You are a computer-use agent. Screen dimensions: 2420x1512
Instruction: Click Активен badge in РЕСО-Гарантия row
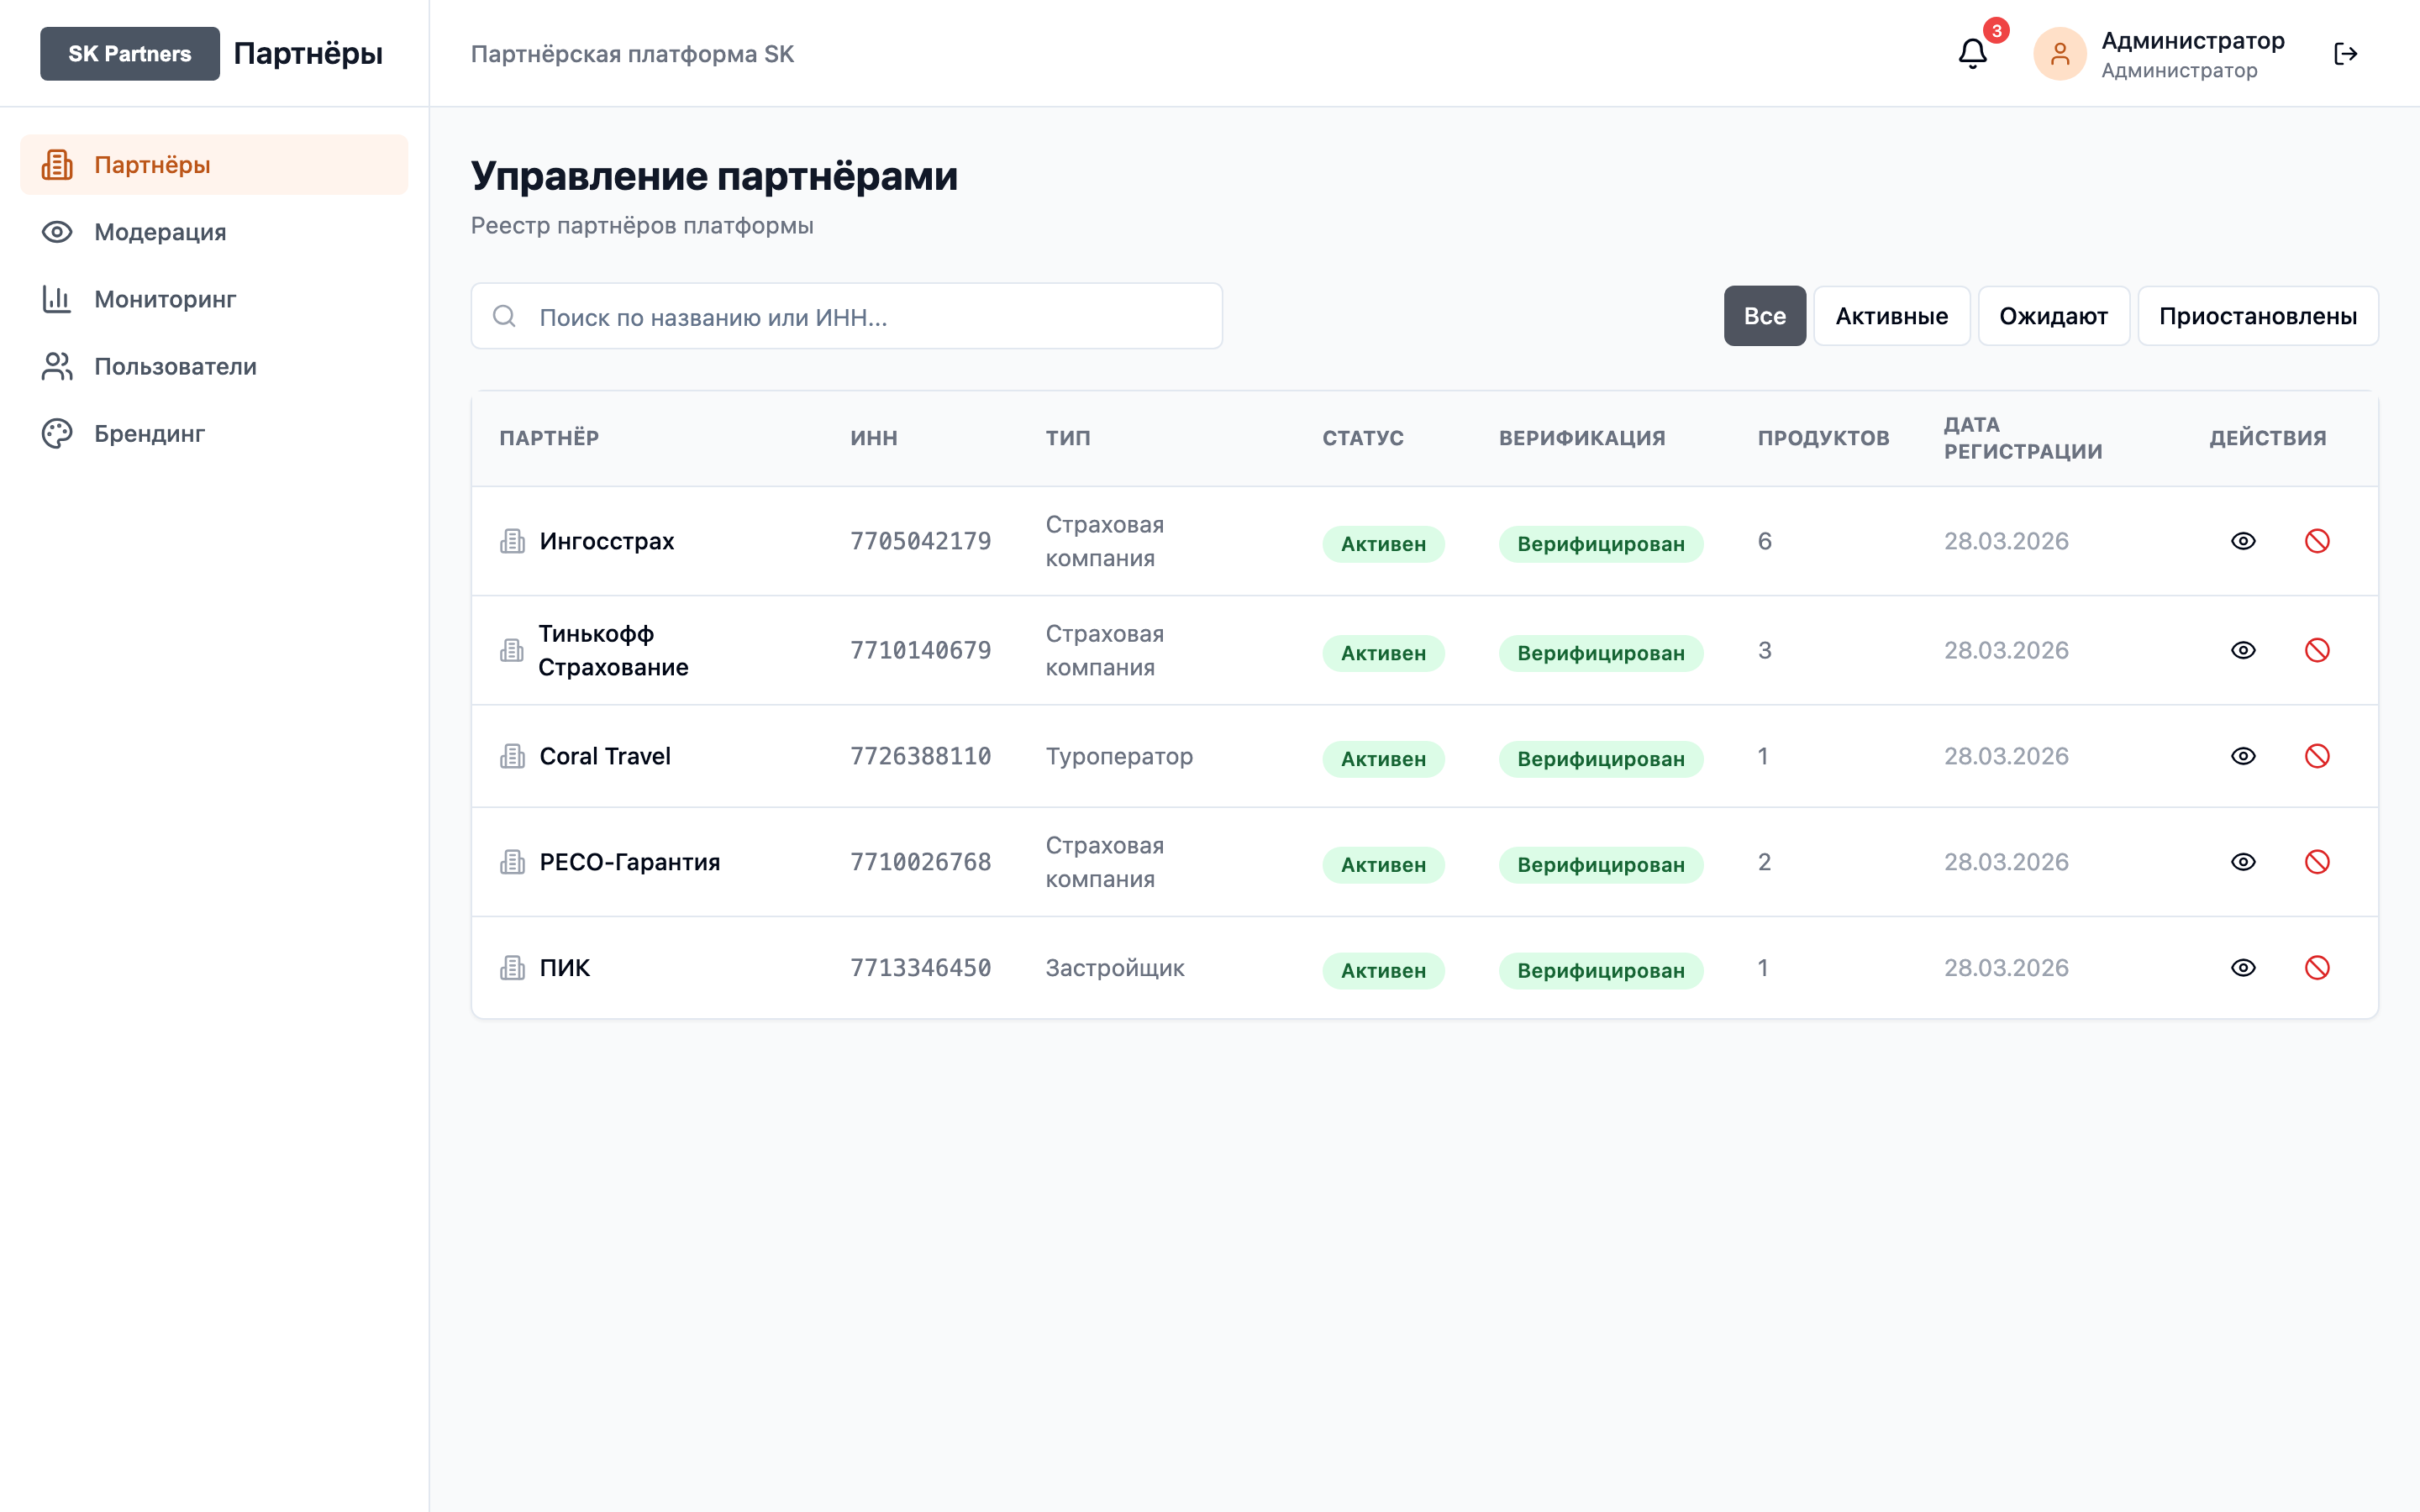coord(1383,865)
